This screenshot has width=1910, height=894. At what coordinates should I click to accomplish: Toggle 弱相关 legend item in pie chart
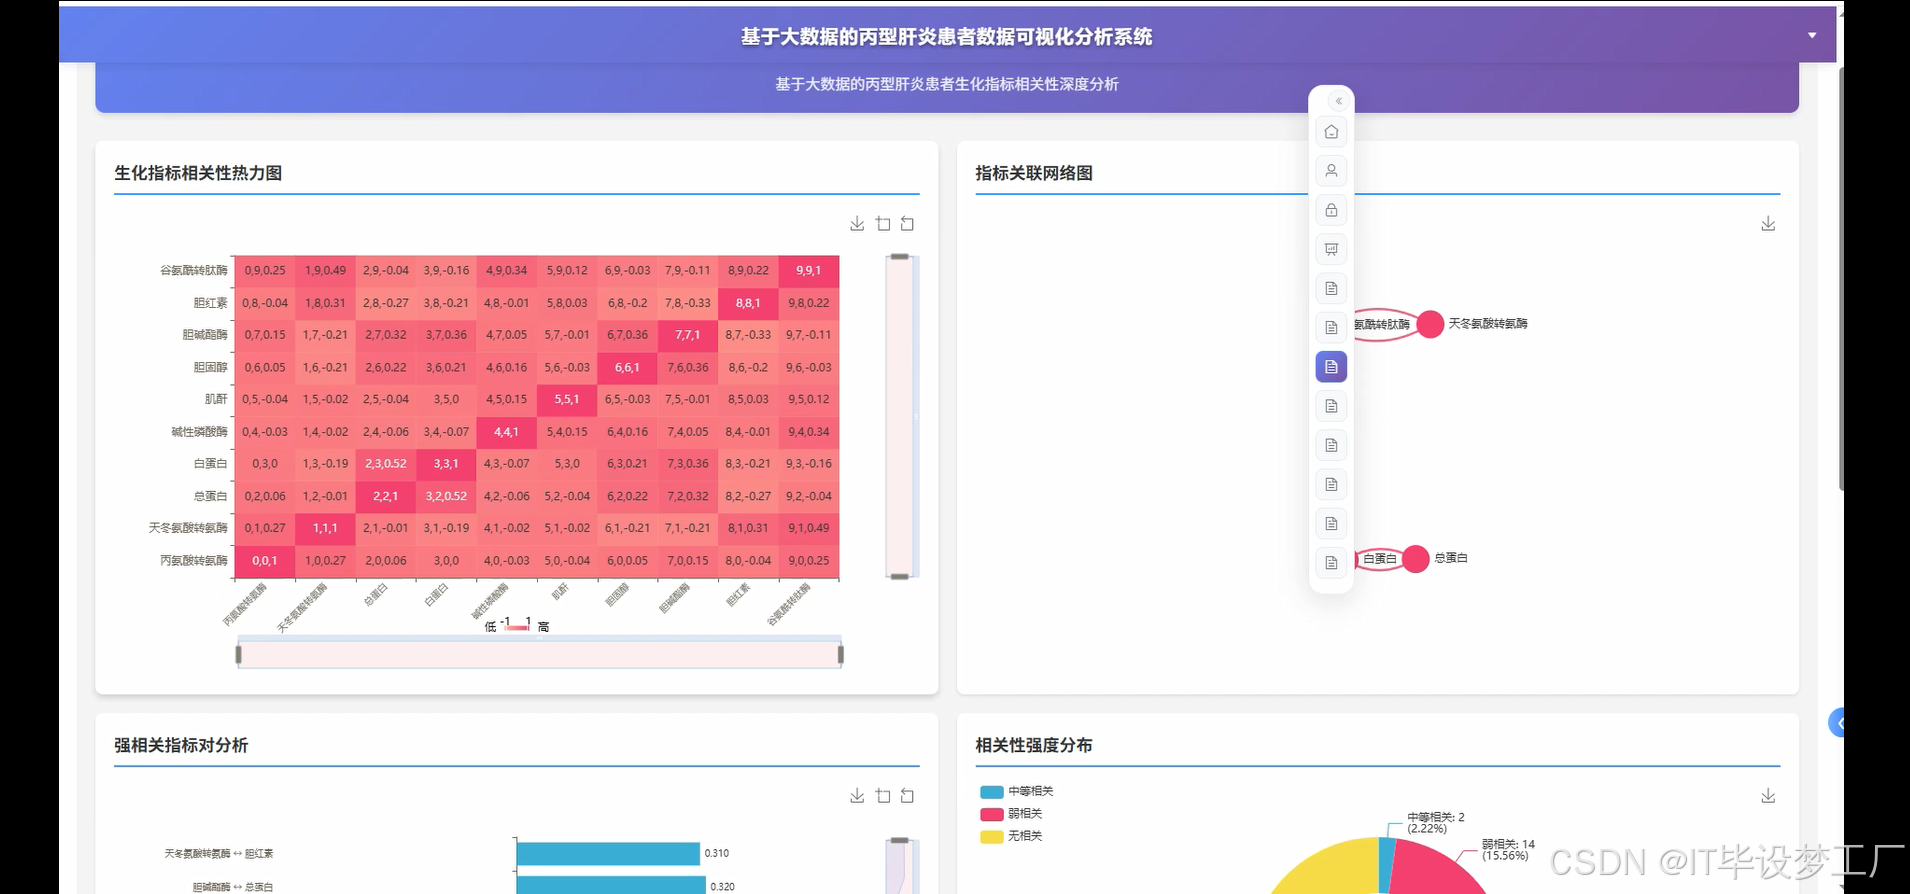(1011, 814)
